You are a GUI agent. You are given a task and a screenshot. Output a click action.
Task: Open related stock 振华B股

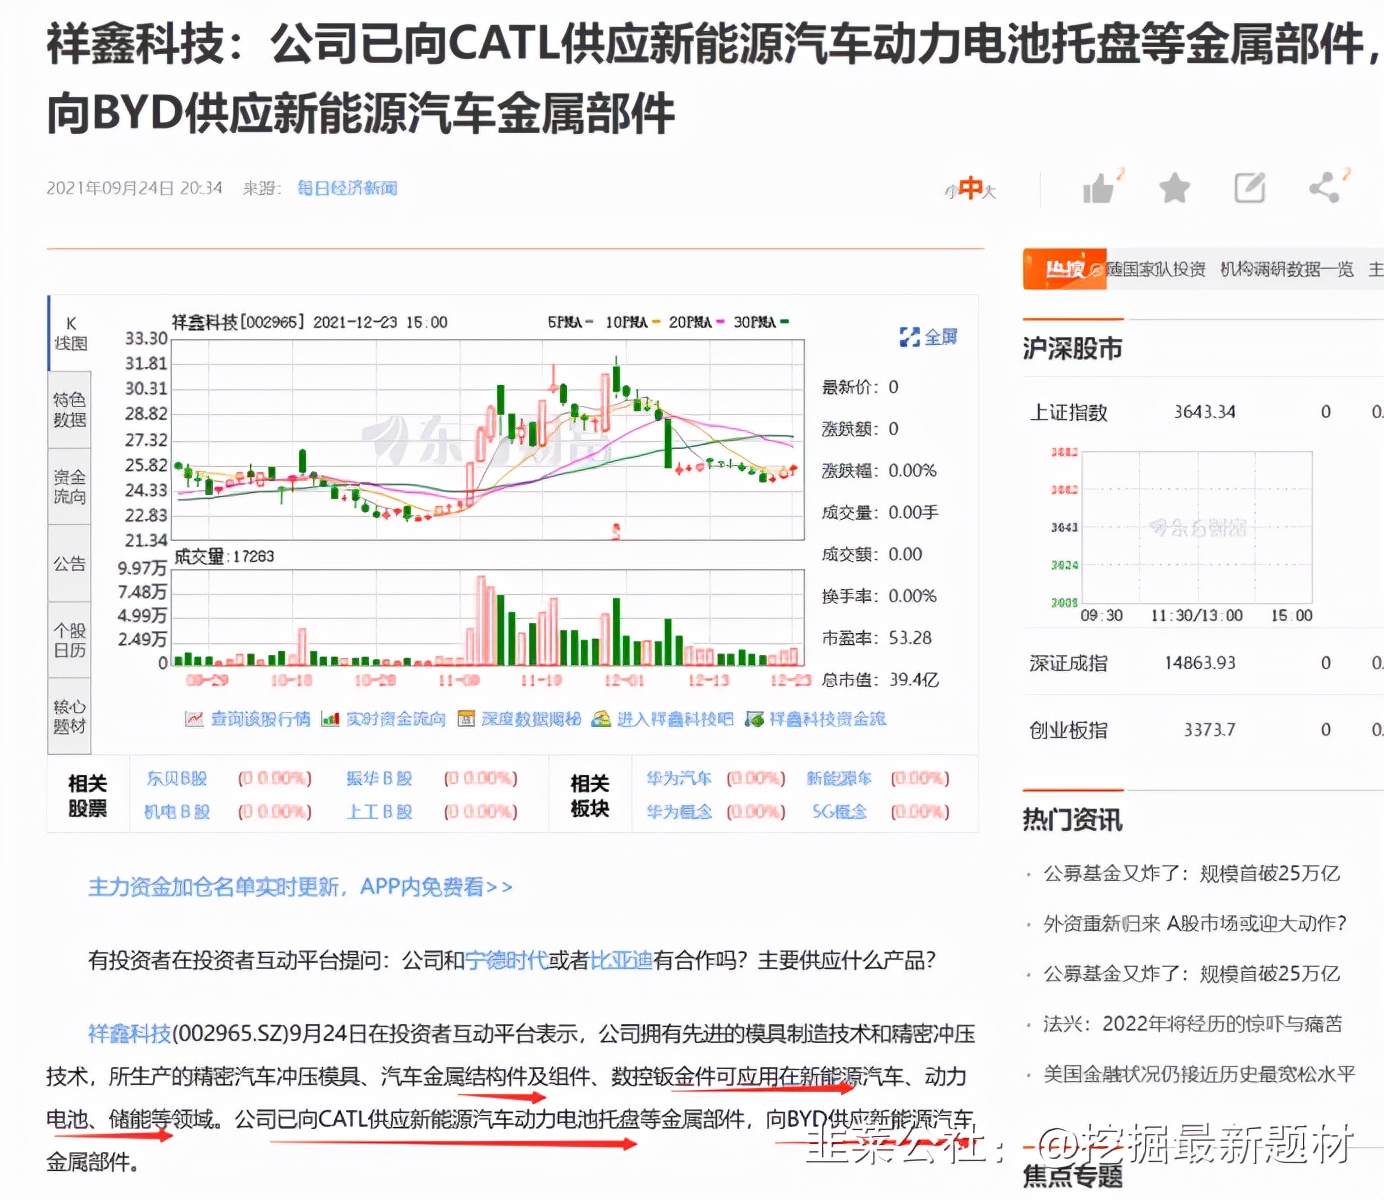click(379, 778)
